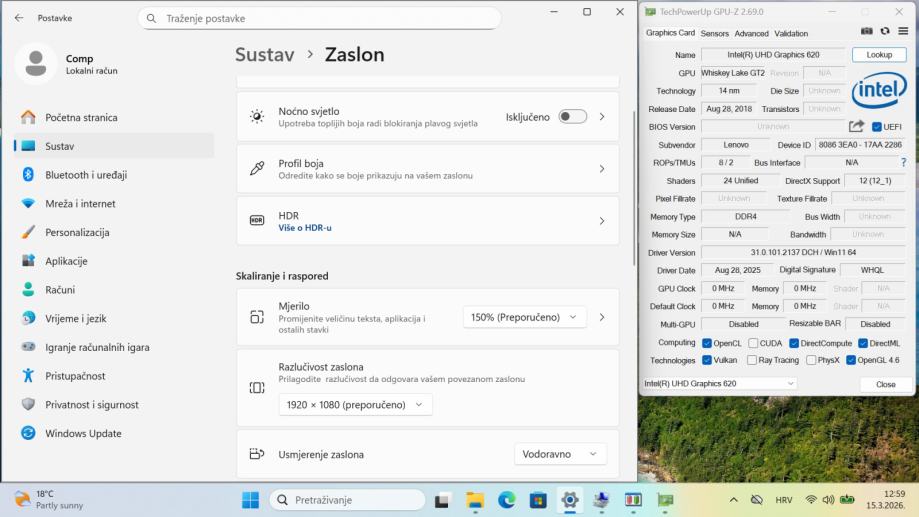This screenshot has width=919, height=517.
Task: Click Traženje postavke search field
Action: click(x=319, y=19)
